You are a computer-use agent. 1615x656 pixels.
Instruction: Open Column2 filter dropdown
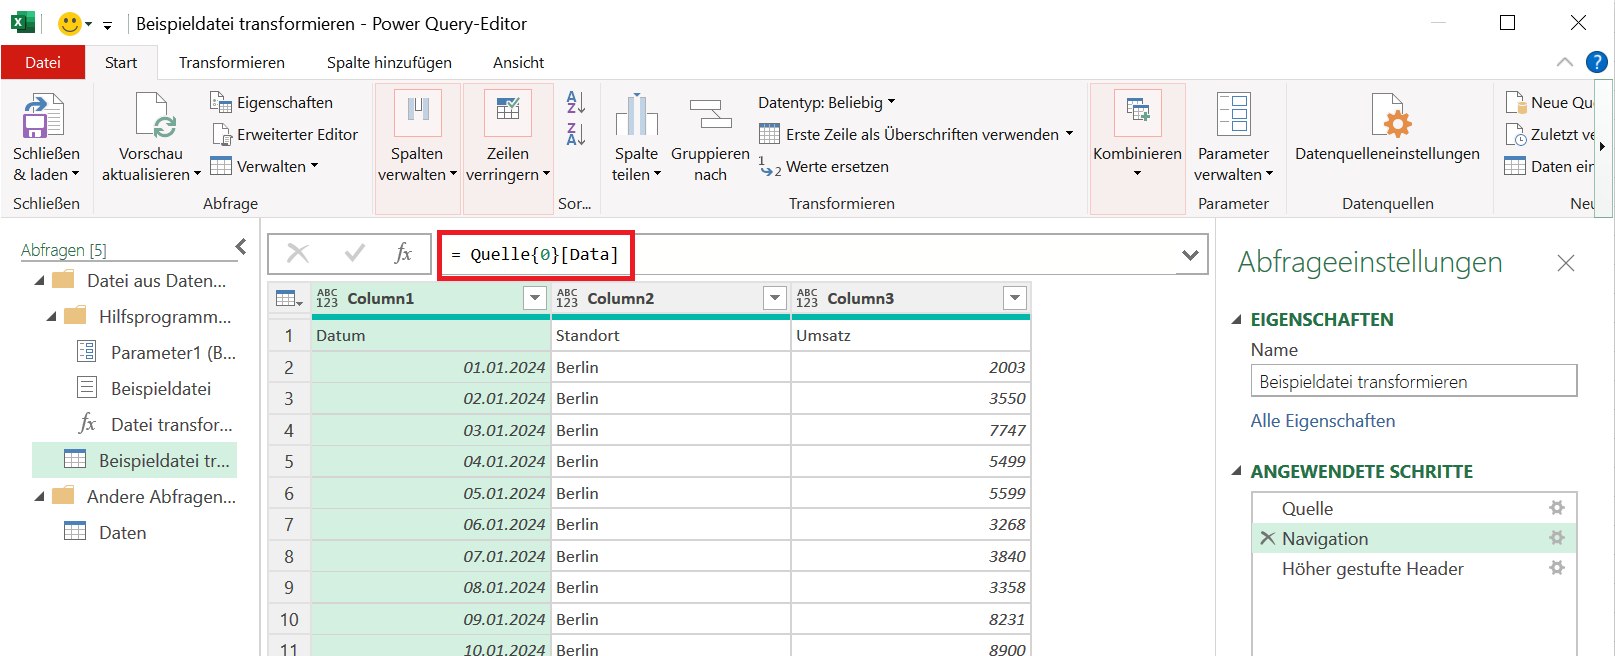pyautogui.click(x=775, y=298)
